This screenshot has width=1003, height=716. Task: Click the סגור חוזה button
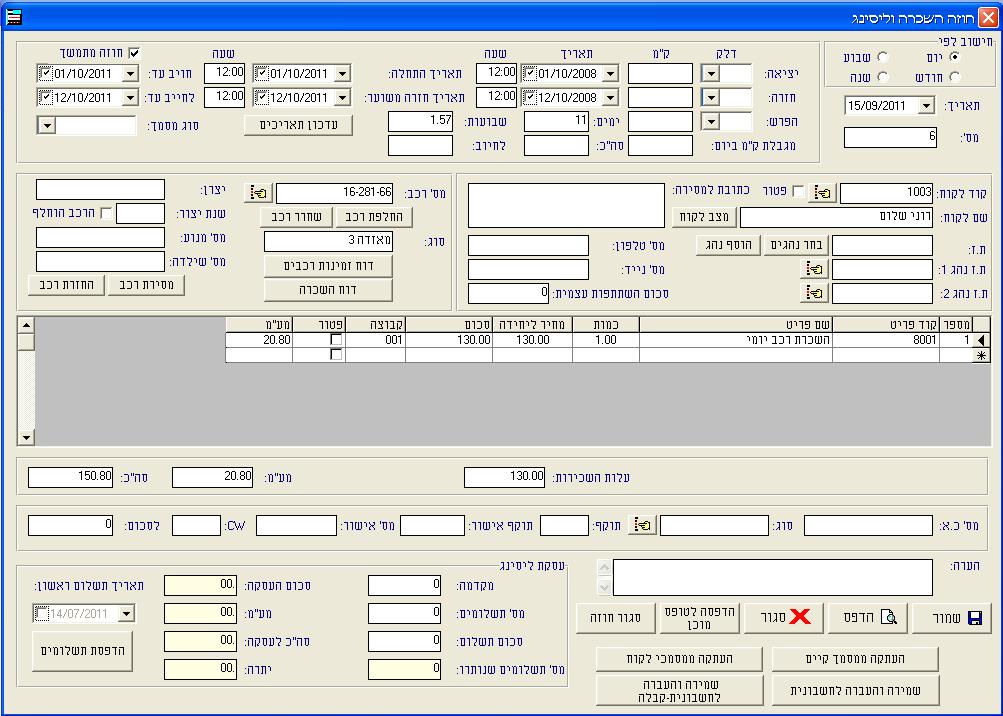click(x=615, y=617)
